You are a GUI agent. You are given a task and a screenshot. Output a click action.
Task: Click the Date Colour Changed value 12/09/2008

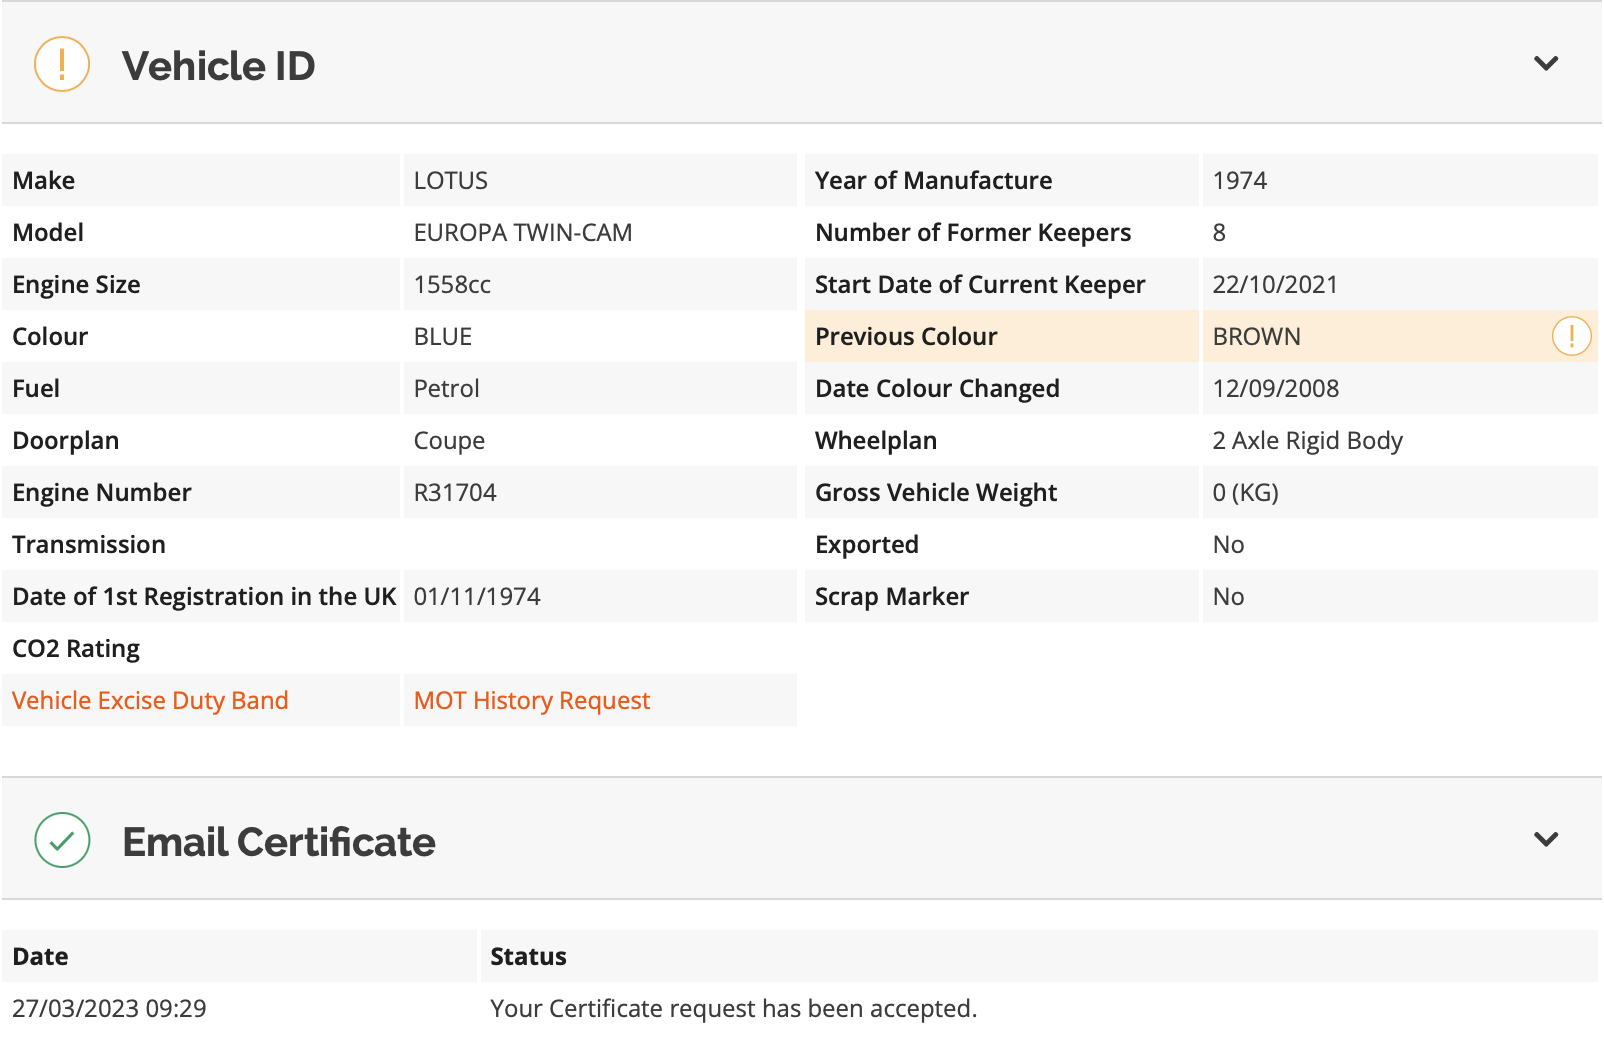tap(1276, 389)
